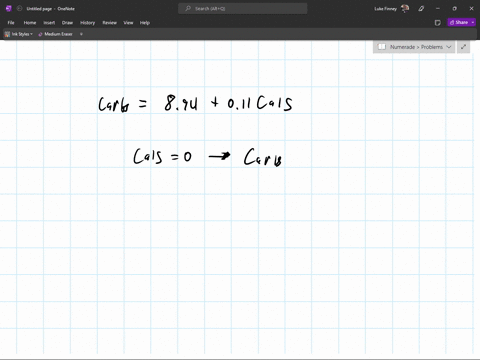The image size is (480, 360).
Task: Switch to the Help tab
Action: 145,23
